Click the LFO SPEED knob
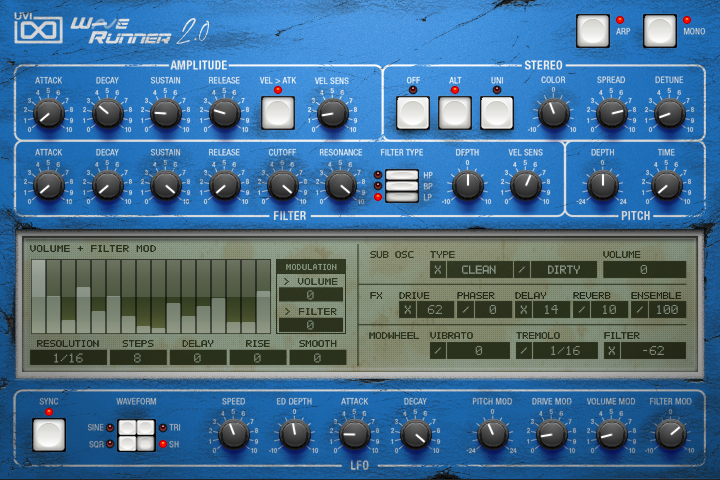This screenshot has height=480, width=720. coord(234,434)
